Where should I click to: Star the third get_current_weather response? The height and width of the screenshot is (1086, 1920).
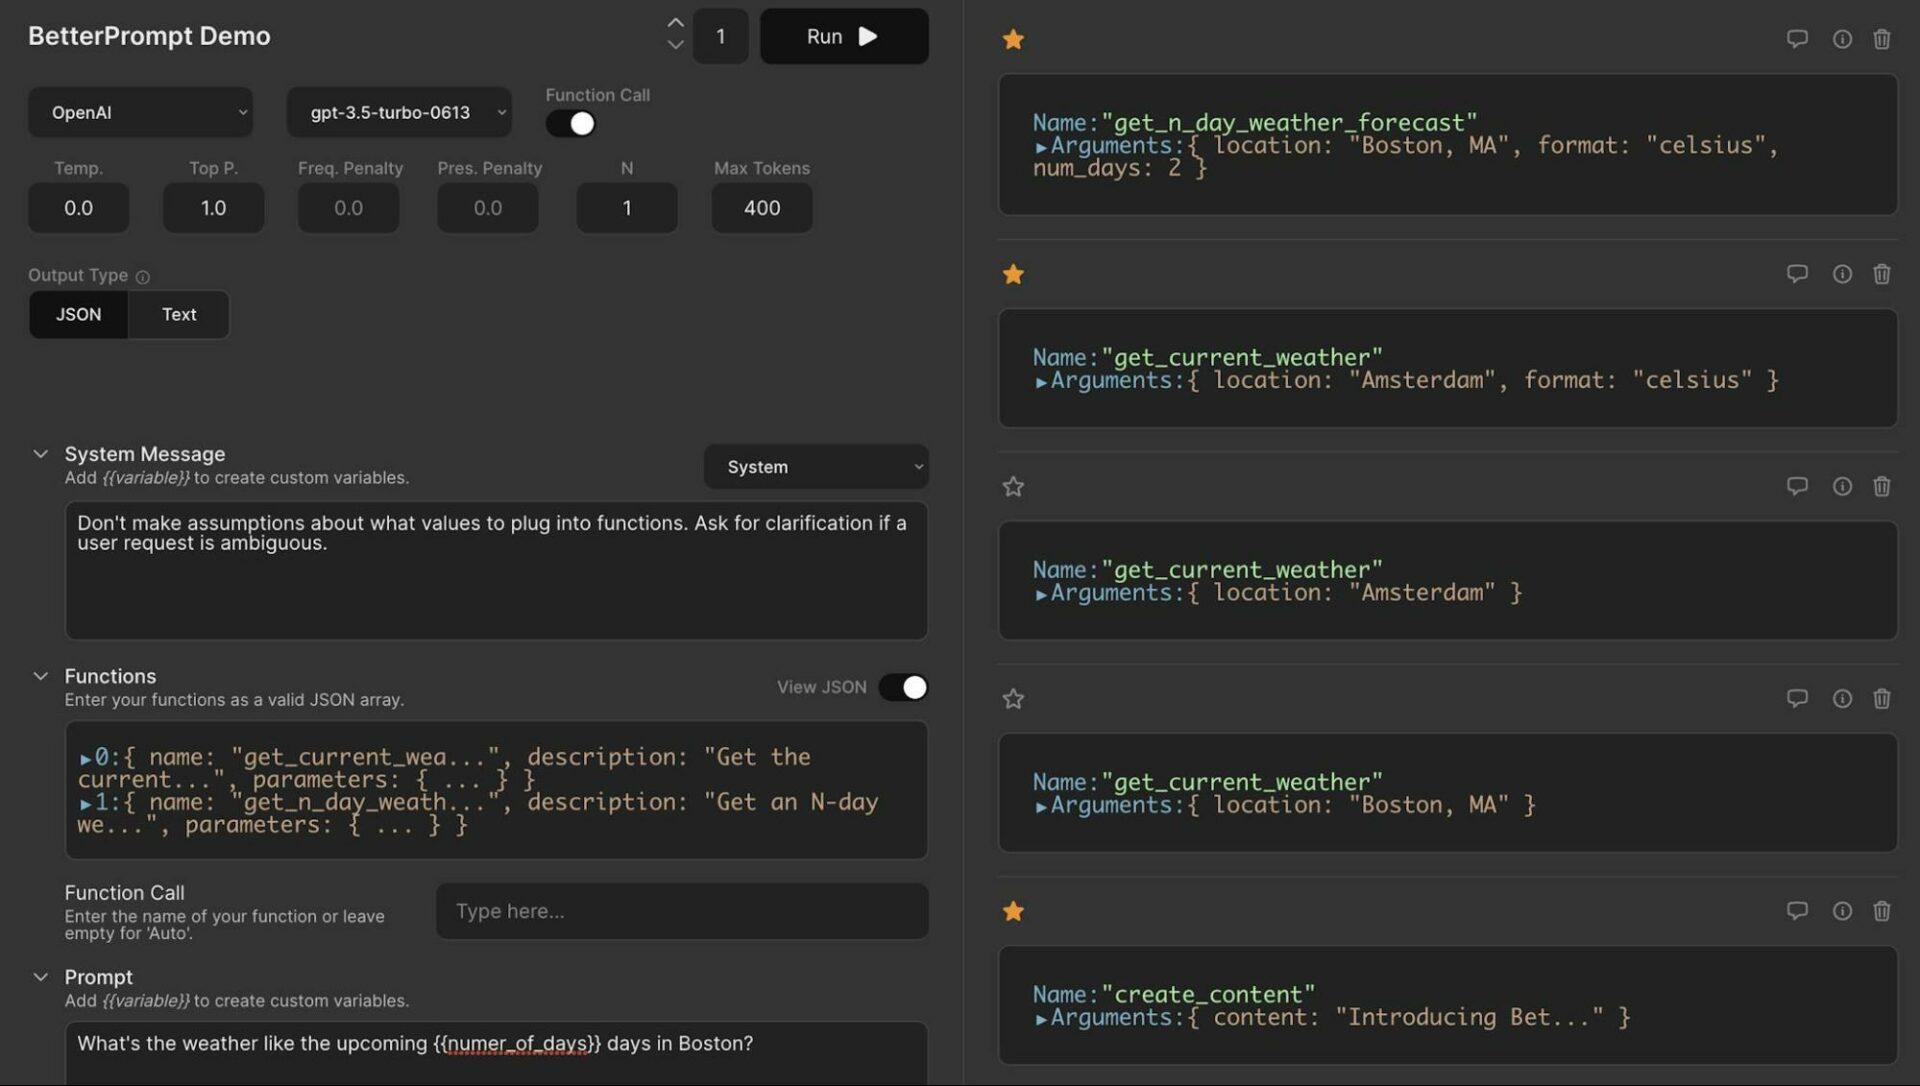pyautogui.click(x=1013, y=699)
